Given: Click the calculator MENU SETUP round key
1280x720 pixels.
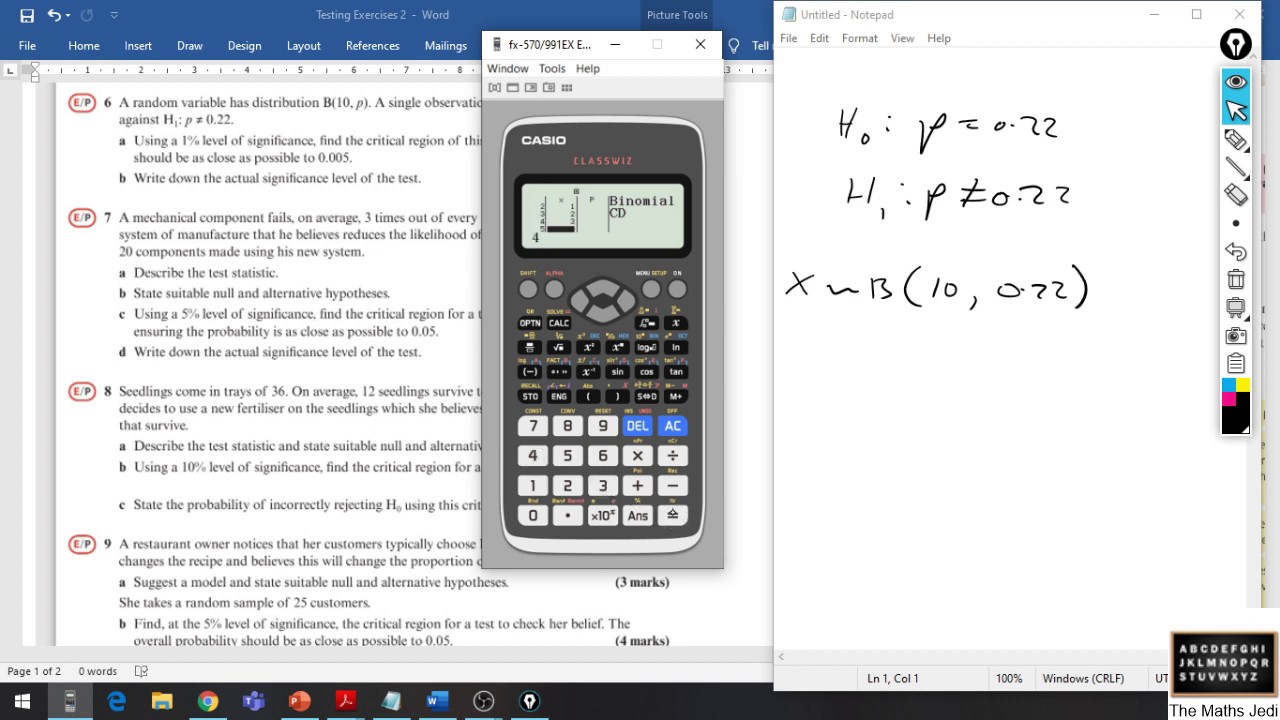Looking at the screenshot, I should pos(651,289).
